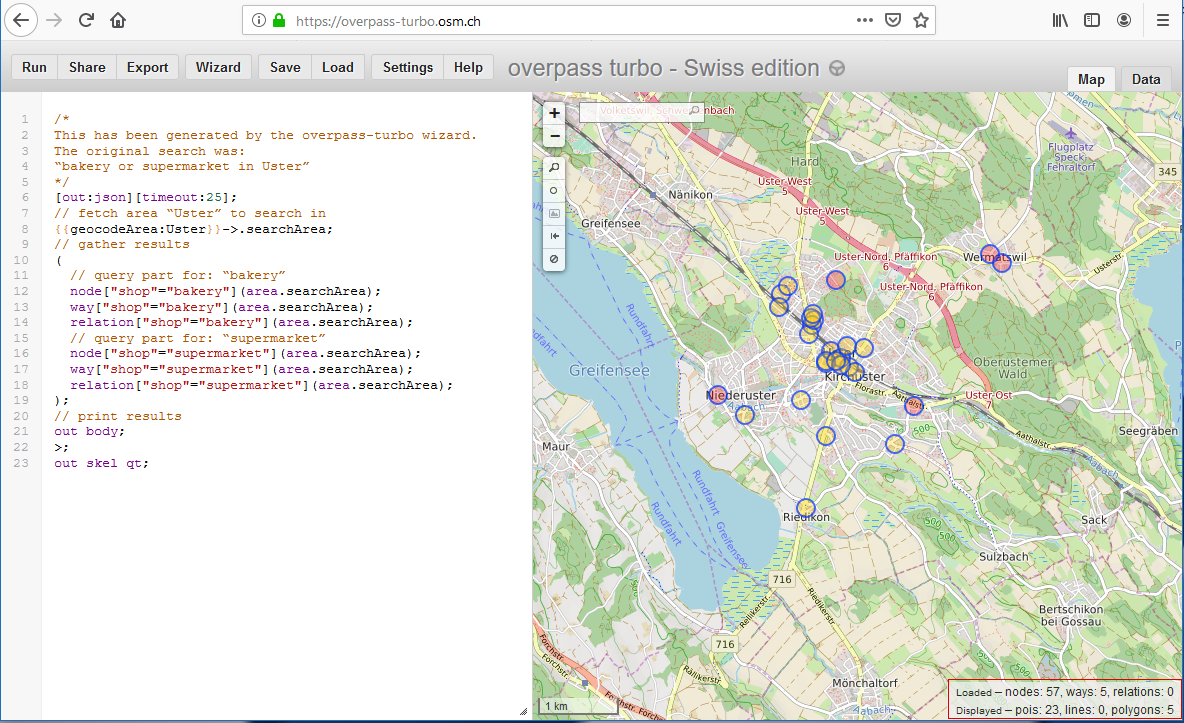
Task: Toggle fullscreen map image icon
Action: pyautogui.click(x=554, y=213)
